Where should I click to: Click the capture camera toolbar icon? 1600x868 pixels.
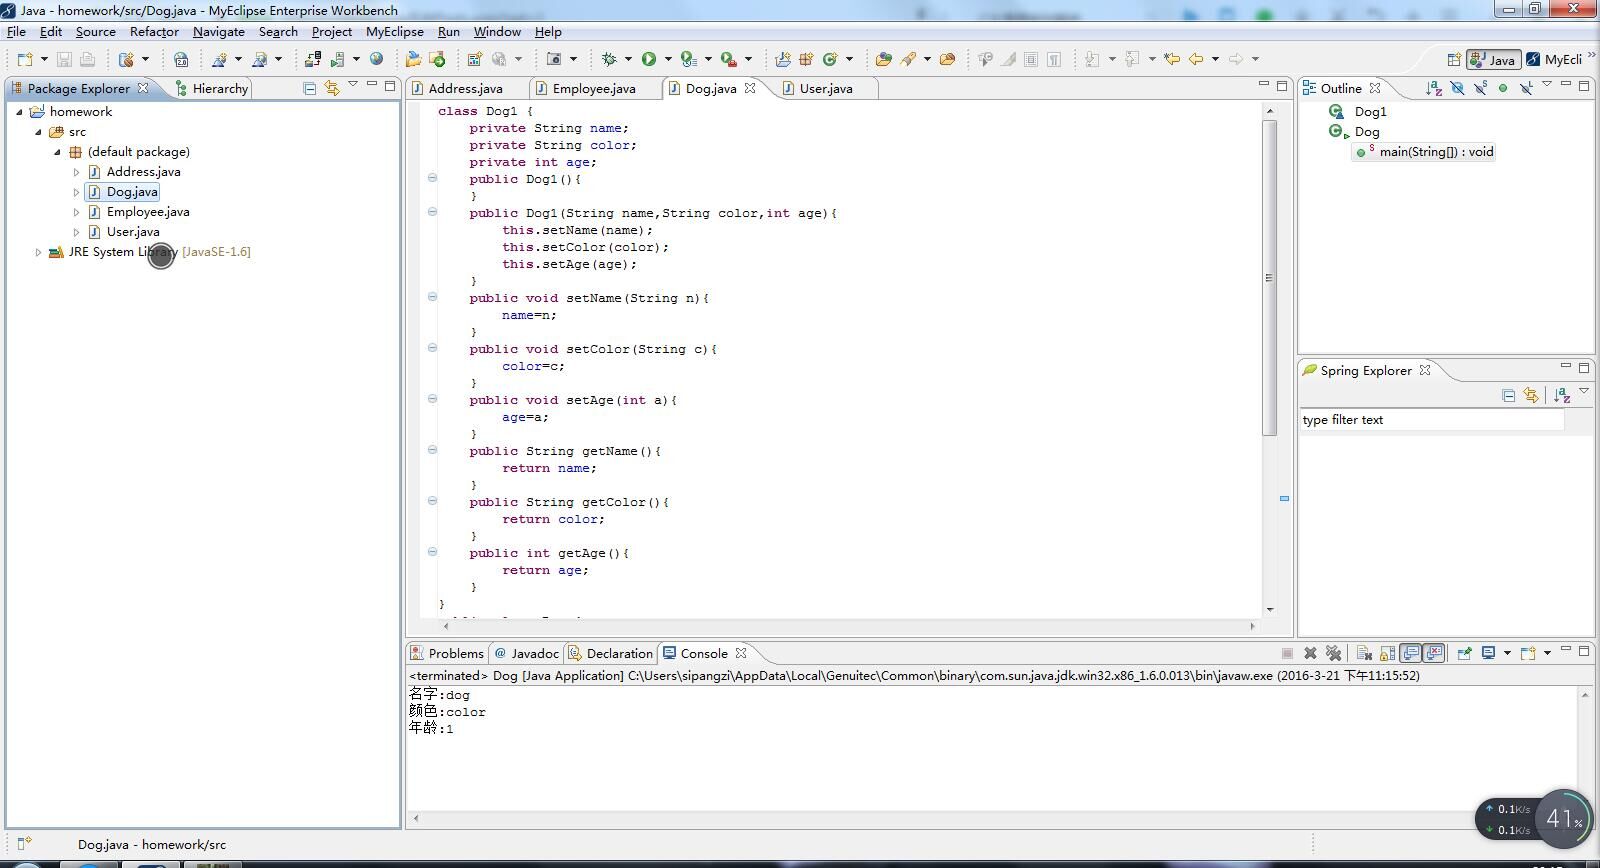(553, 59)
